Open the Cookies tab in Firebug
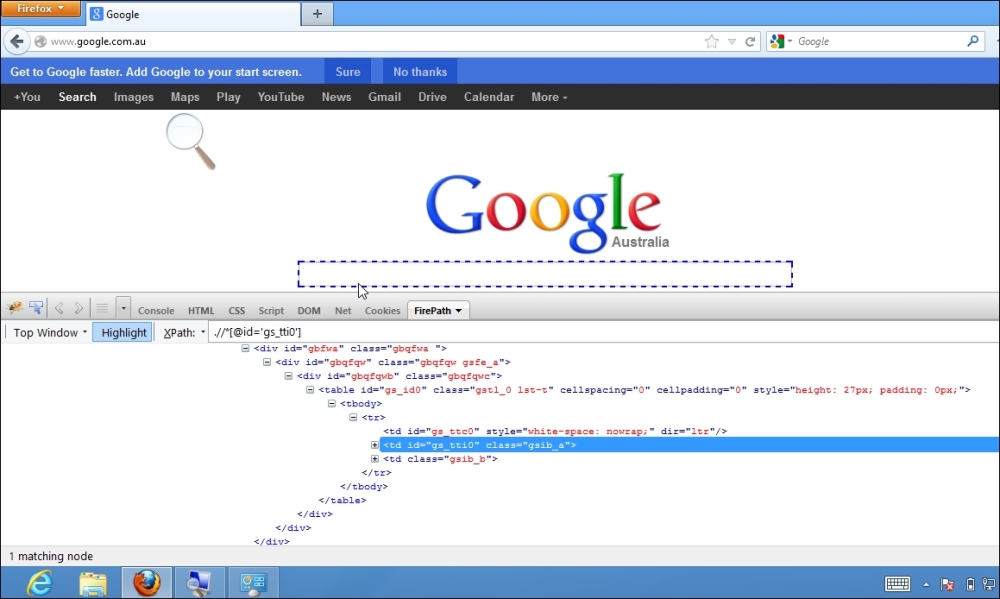Screen dimensions: 1000x599 (x=383, y=311)
